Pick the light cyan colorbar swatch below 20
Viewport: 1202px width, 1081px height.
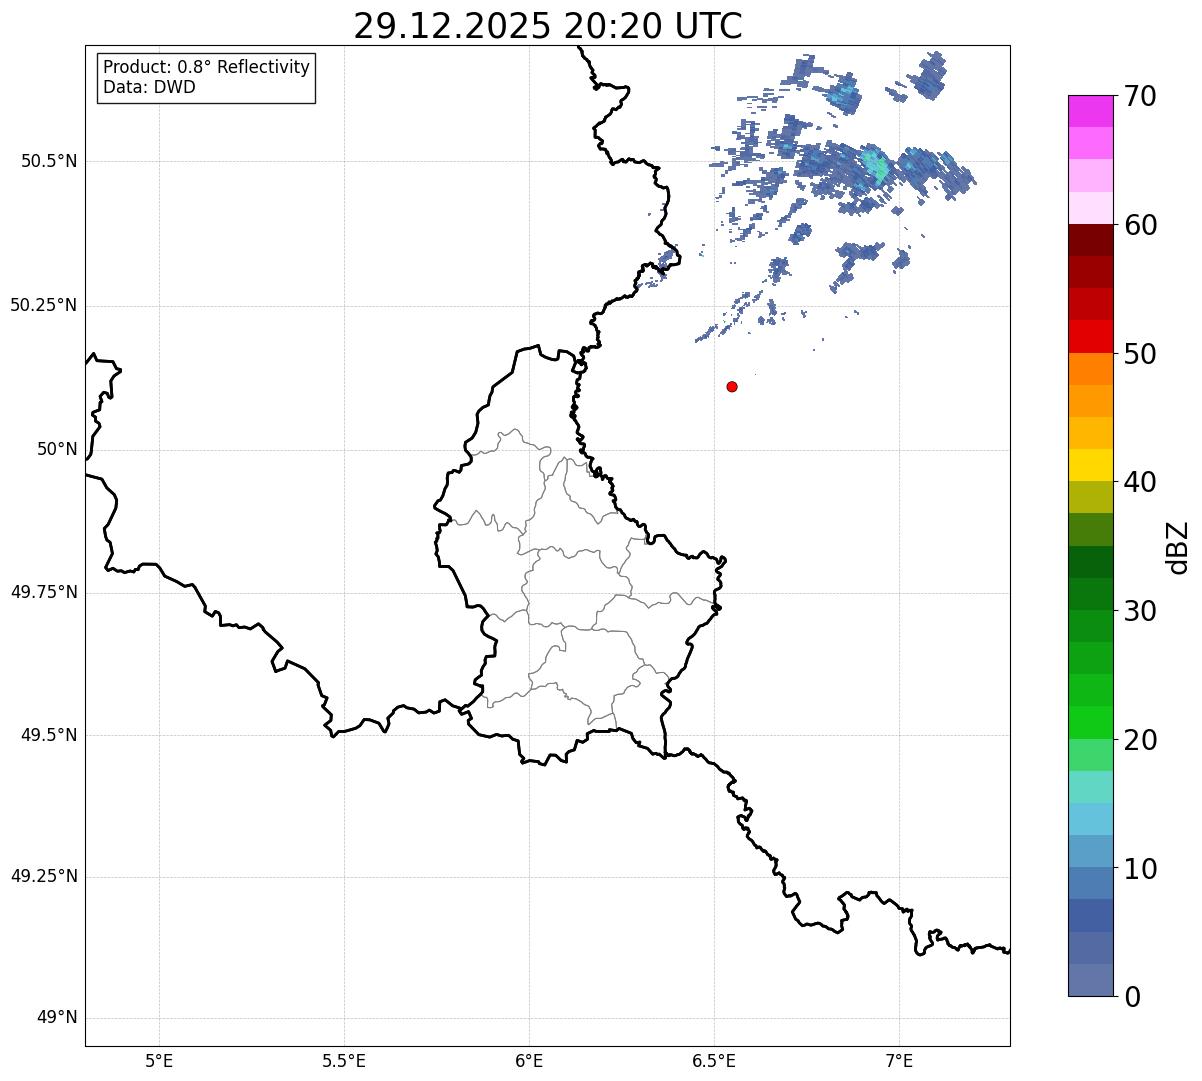click(x=1090, y=787)
